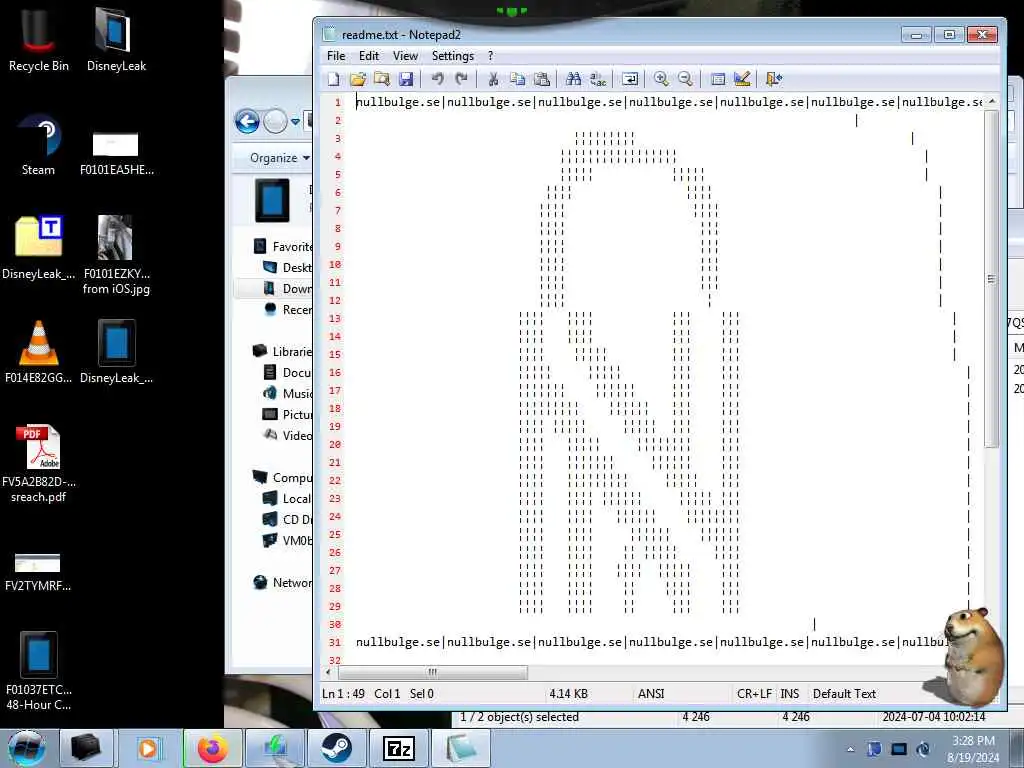
Task: Toggle word wrap toolbar icon
Action: [630, 80]
